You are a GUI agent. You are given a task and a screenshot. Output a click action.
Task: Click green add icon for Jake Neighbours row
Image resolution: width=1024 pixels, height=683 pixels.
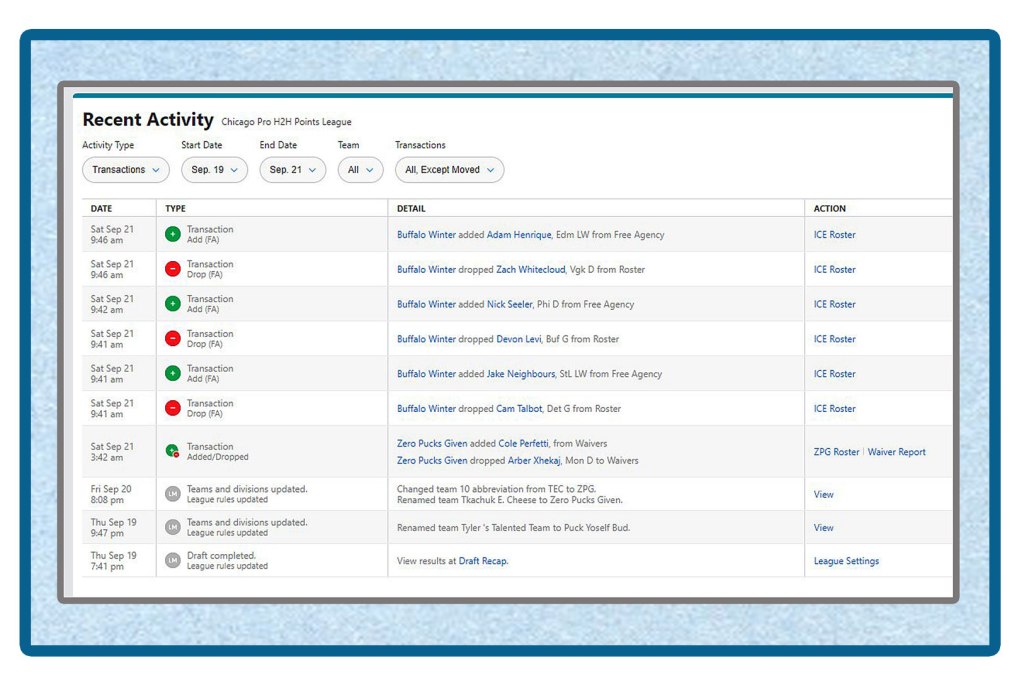point(172,374)
